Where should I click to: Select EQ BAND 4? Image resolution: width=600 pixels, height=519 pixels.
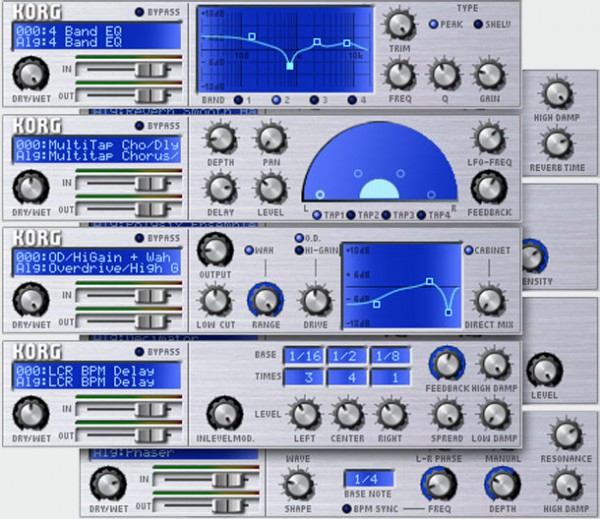click(352, 100)
